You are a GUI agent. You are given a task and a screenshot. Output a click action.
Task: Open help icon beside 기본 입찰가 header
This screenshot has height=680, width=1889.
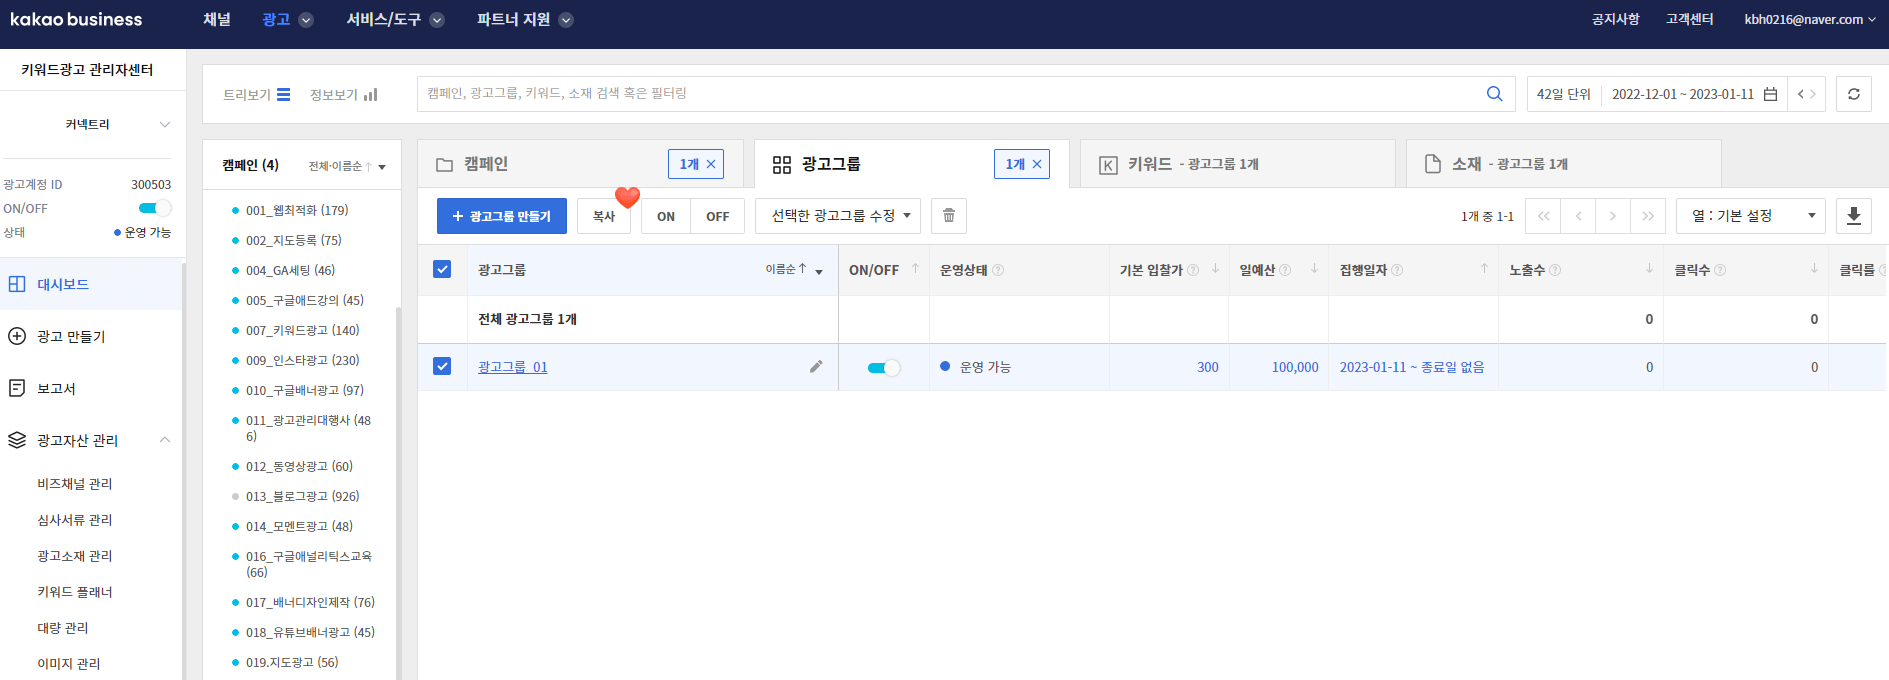[x=1193, y=270]
